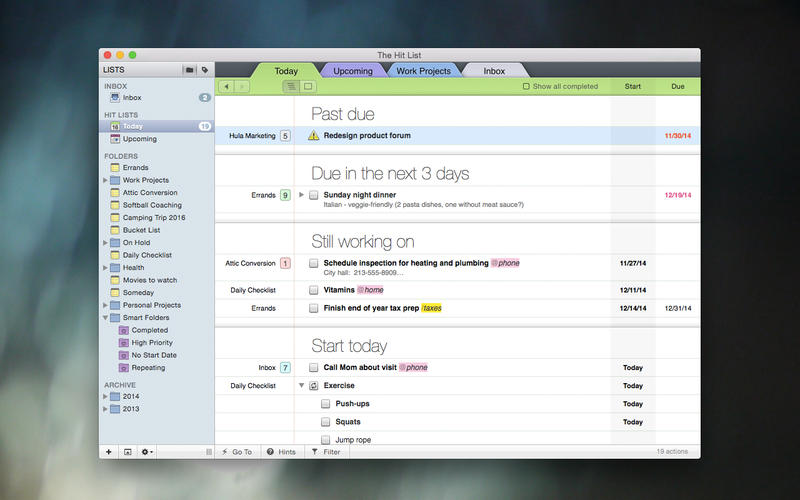Check off the Vitamins task
The width and height of the screenshot is (800, 500).
pos(314,290)
